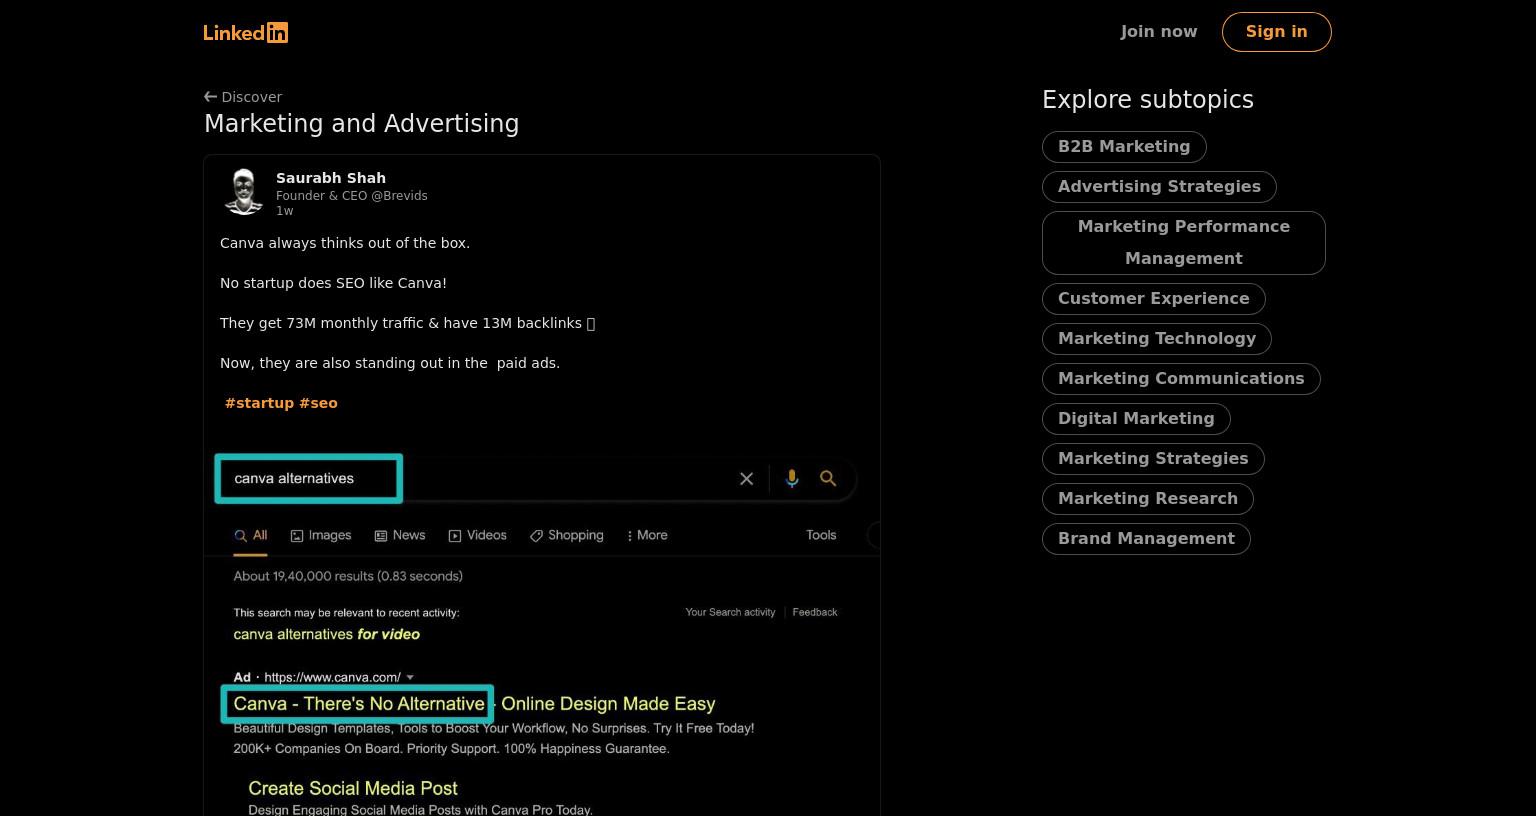Viewport: 1536px width, 816px height.
Task: Open Your Search activity link
Action: pos(730,612)
